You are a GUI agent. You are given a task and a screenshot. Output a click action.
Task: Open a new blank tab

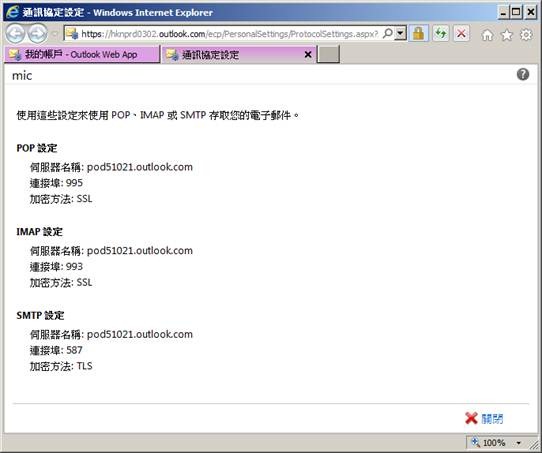point(328,55)
